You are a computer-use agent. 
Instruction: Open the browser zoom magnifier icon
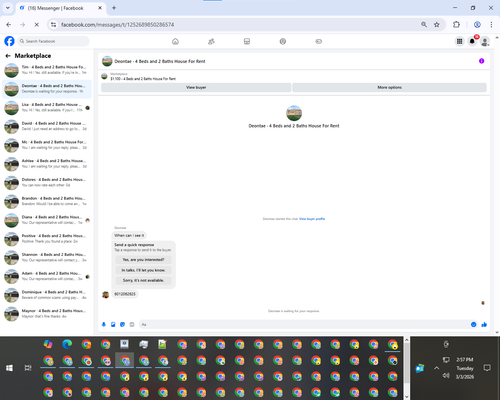tap(424, 24)
